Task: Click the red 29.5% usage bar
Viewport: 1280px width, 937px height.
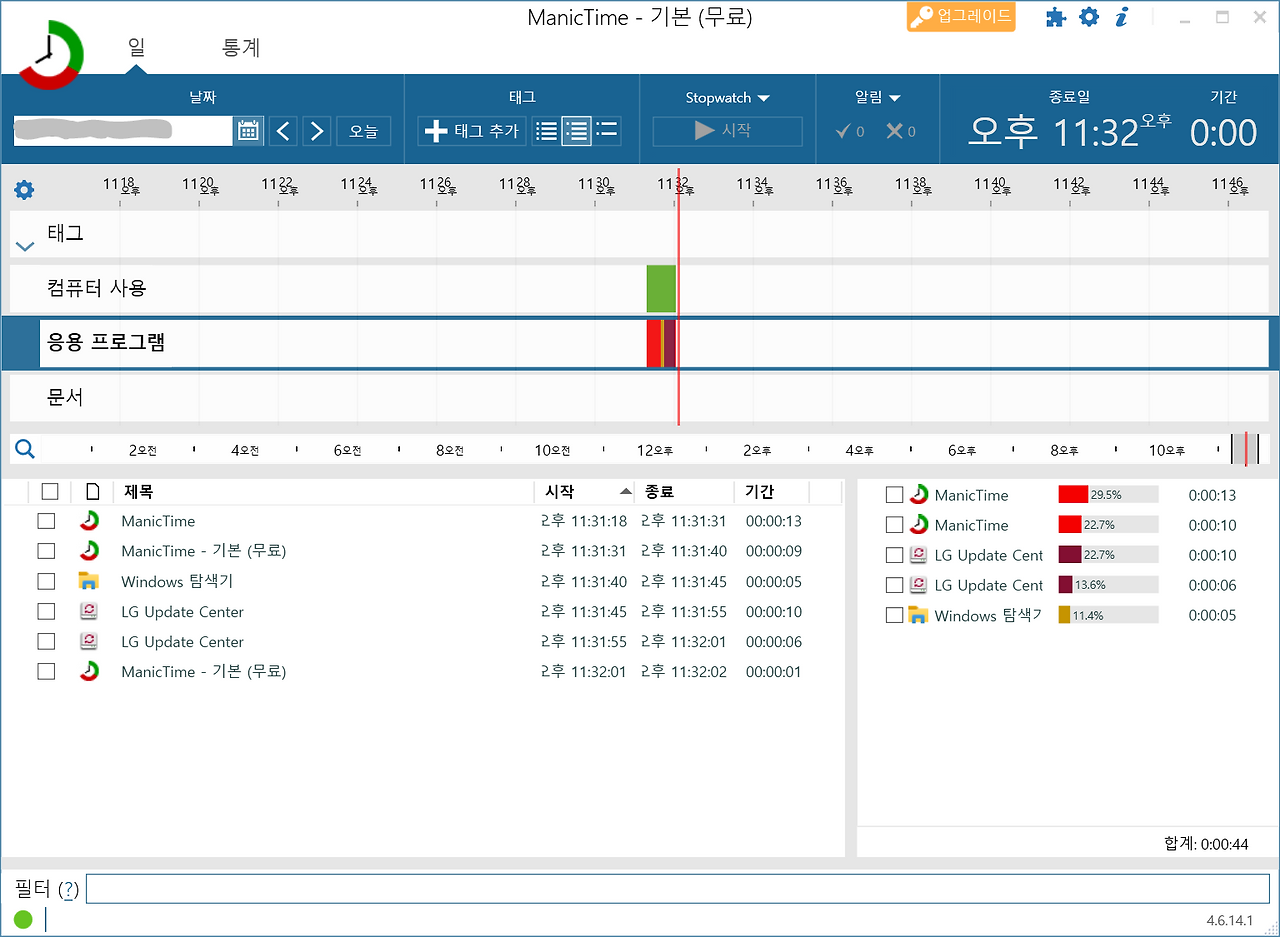Action: point(1073,495)
